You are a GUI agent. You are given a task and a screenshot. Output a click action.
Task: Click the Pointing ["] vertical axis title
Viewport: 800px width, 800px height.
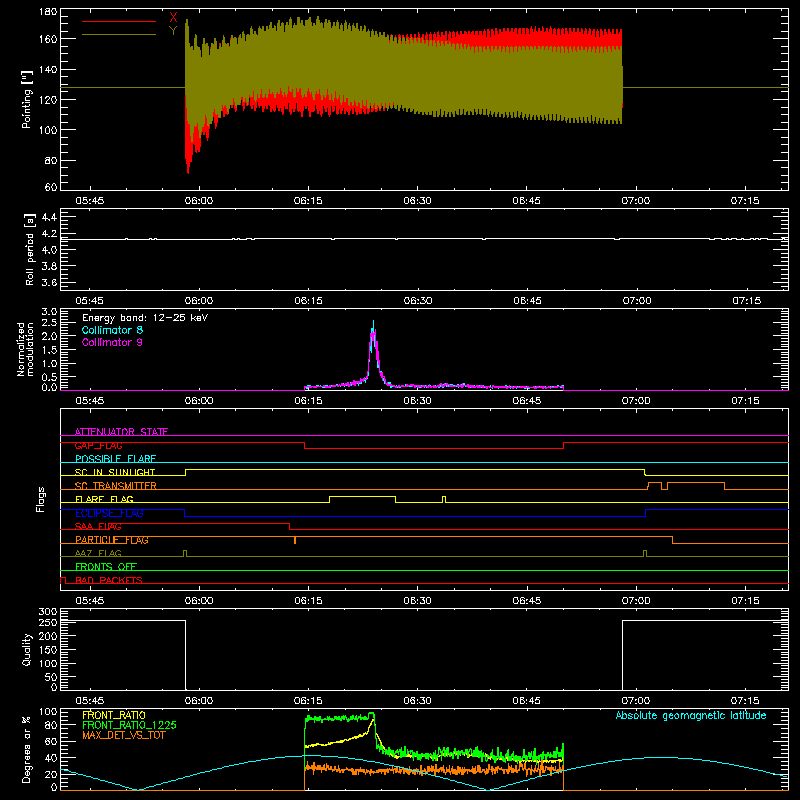(27, 99)
